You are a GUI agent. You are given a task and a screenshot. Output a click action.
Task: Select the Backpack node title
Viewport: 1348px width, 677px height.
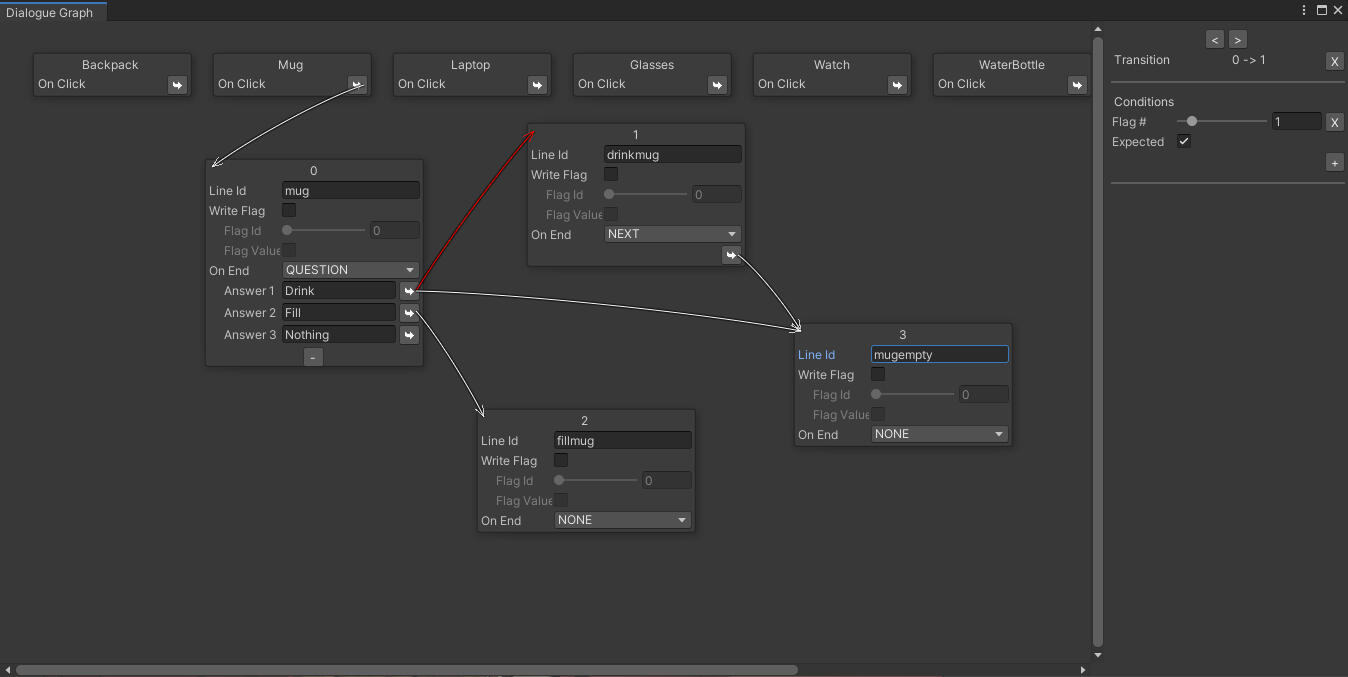[110, 65]
